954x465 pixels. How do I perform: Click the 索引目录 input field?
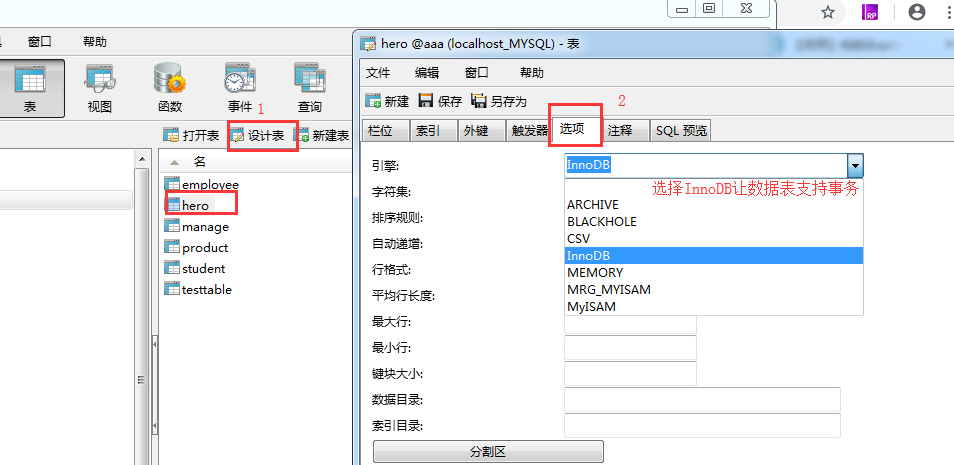pos(703,425)
